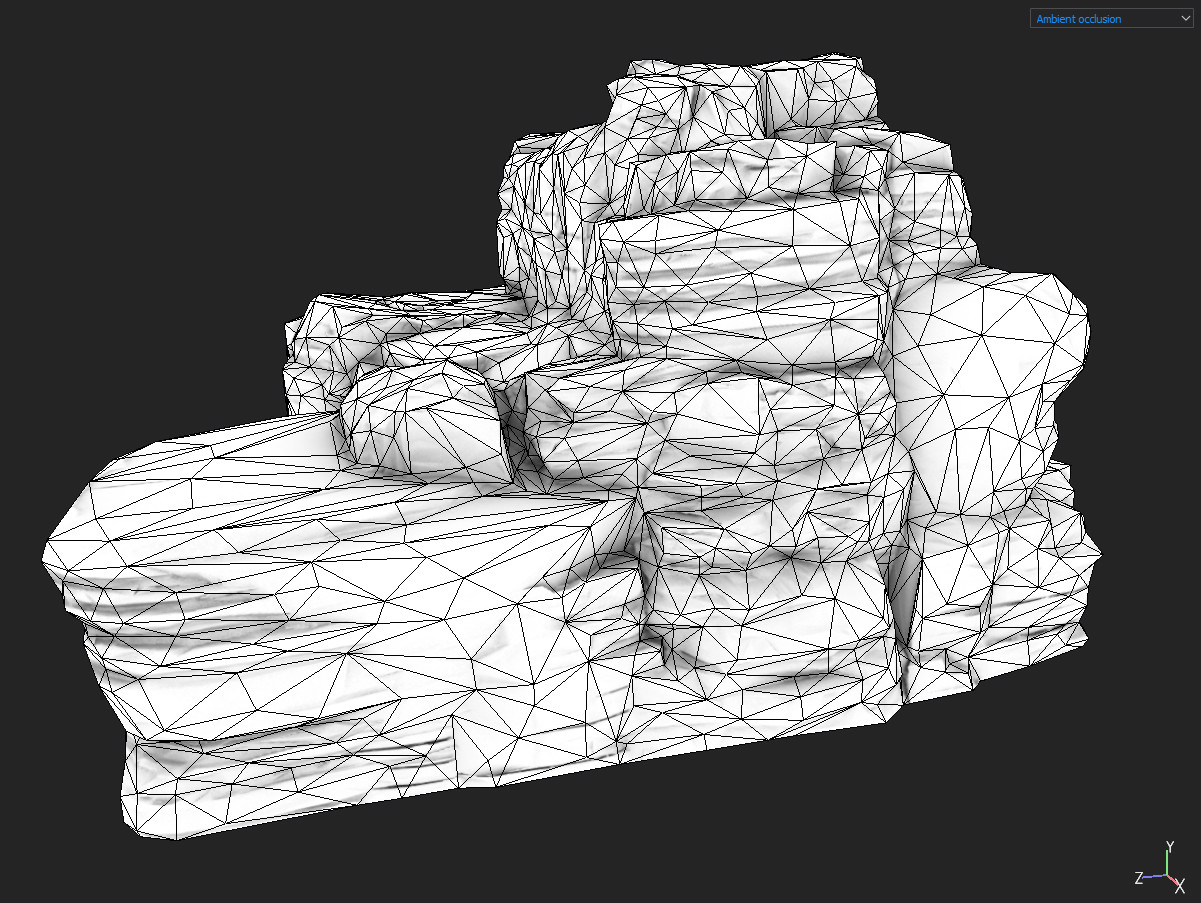Click the Y label of the orientation gizmo
The image size is (1201, 903).
[x=1170, y=846]
